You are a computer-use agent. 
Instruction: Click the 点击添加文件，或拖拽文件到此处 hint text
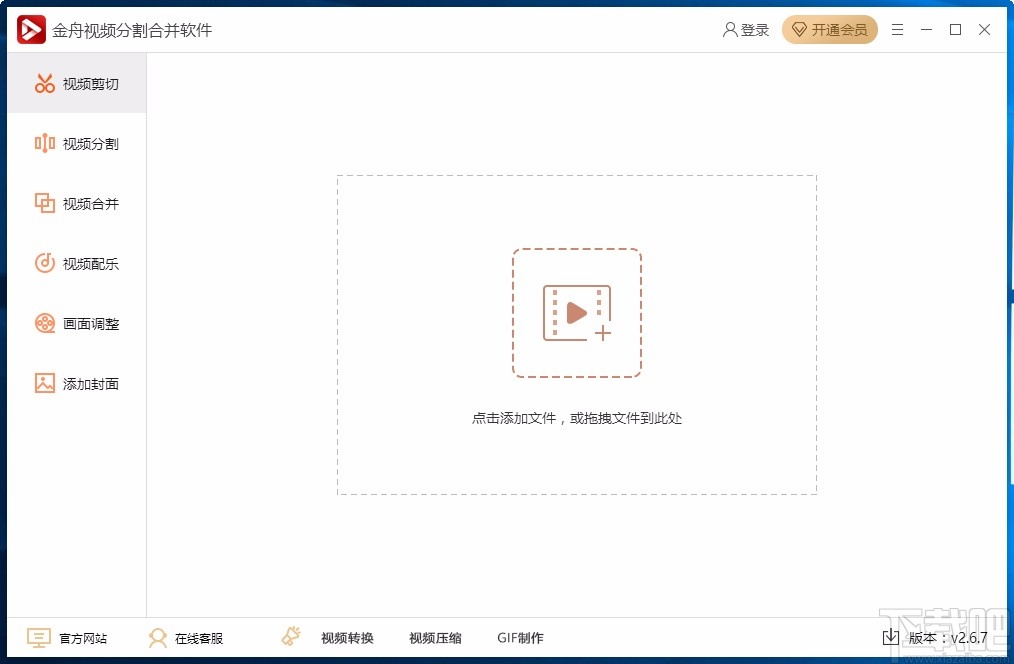pyautogui.click(x=577, y=418)
